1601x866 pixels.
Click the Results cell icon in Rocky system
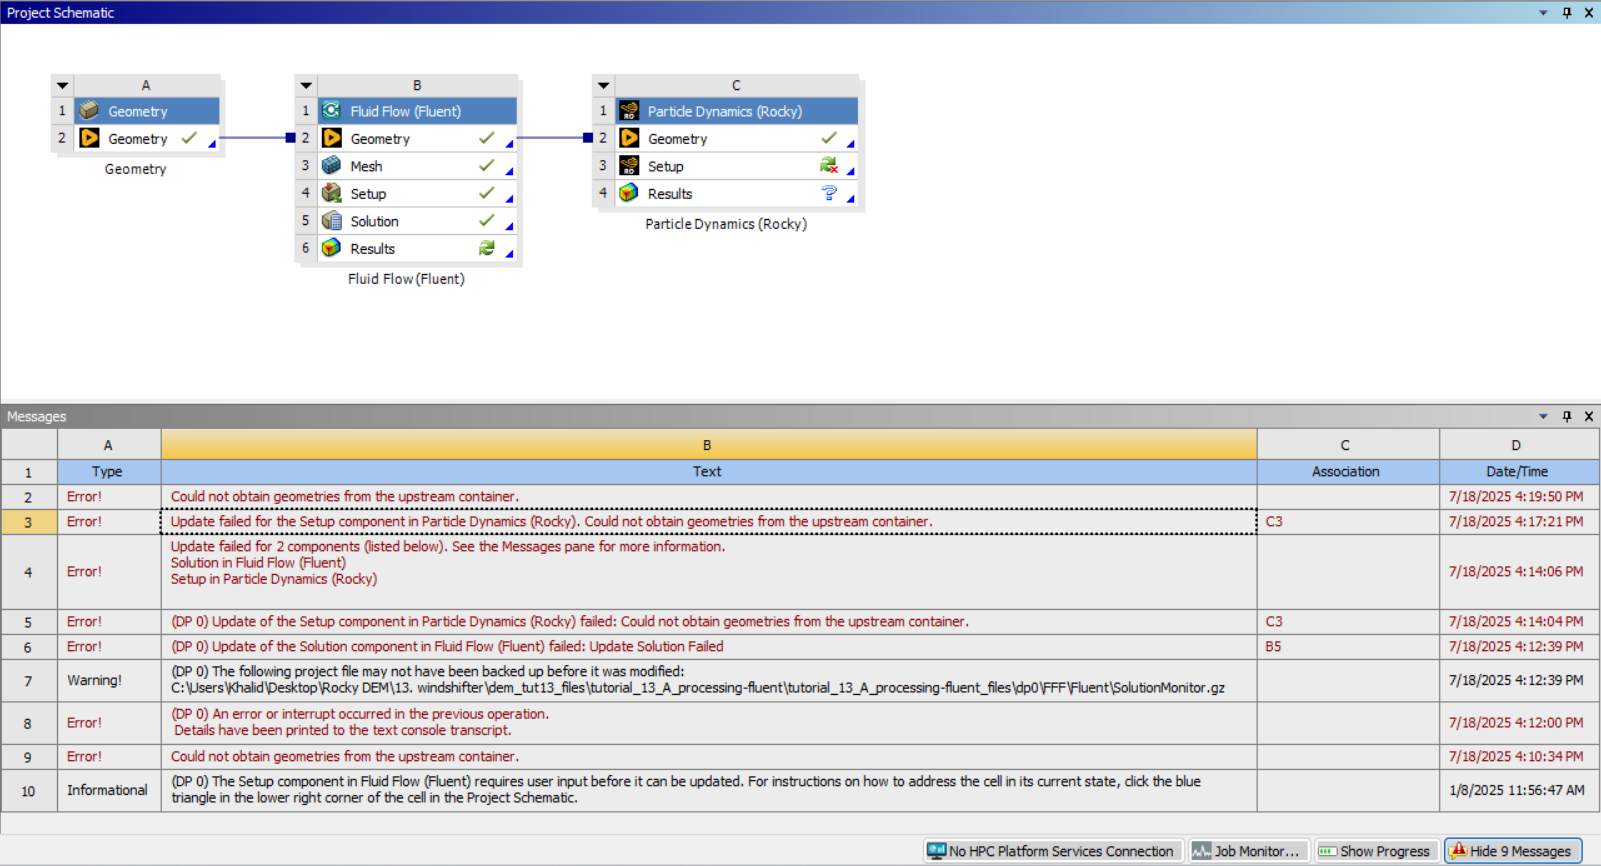(629, 193)
